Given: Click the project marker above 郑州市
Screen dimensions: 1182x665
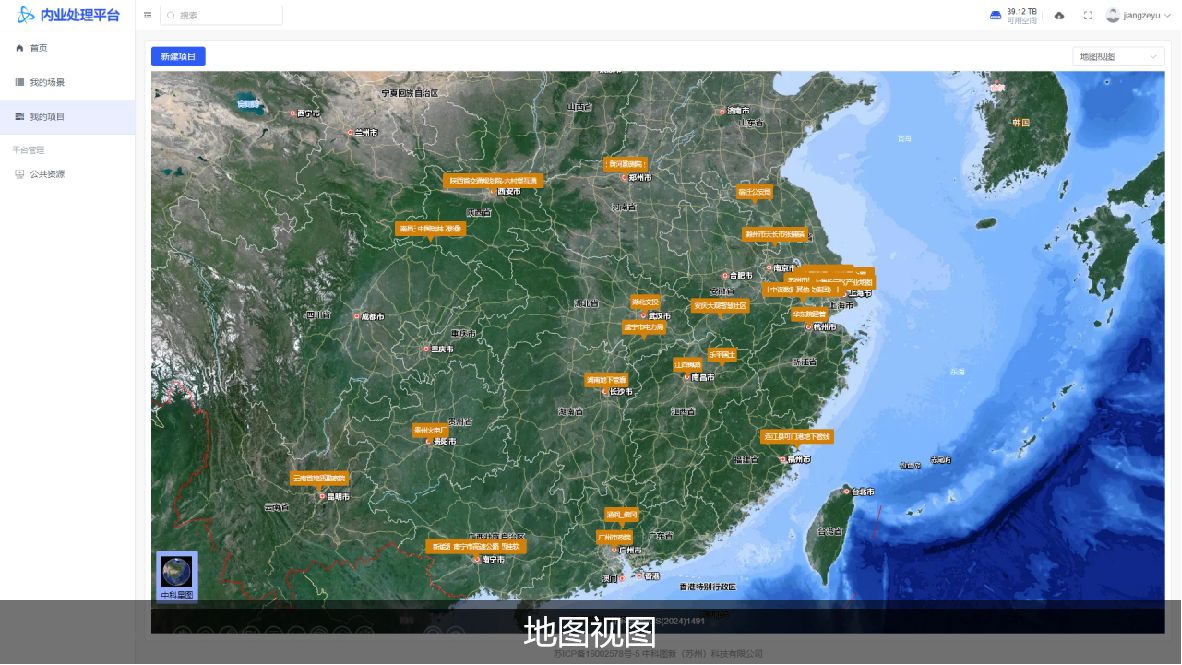Looking at the screenshot, I should tap(625, 164).
